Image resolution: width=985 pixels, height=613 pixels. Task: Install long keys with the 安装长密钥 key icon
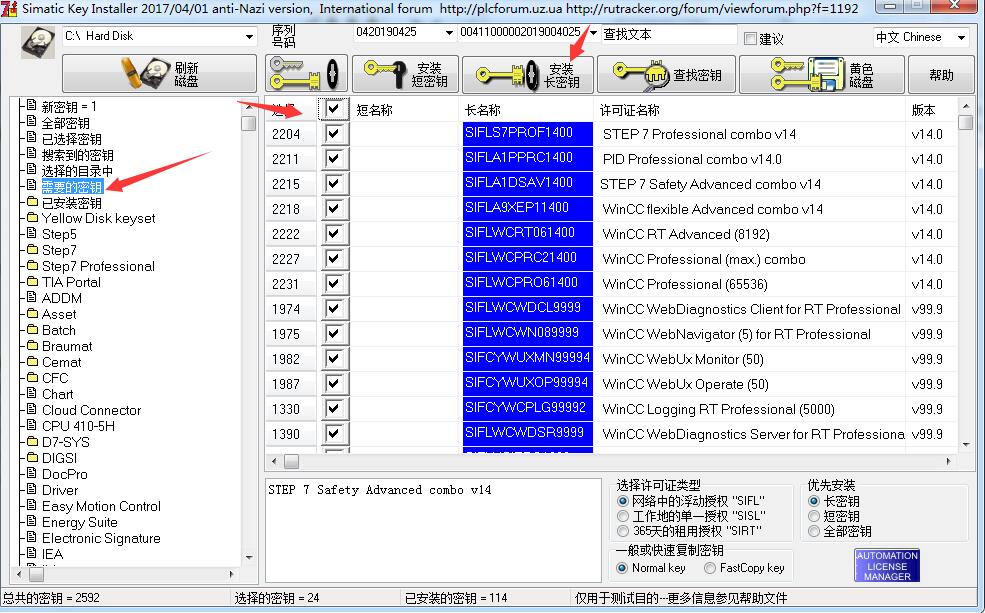[527, 73]
